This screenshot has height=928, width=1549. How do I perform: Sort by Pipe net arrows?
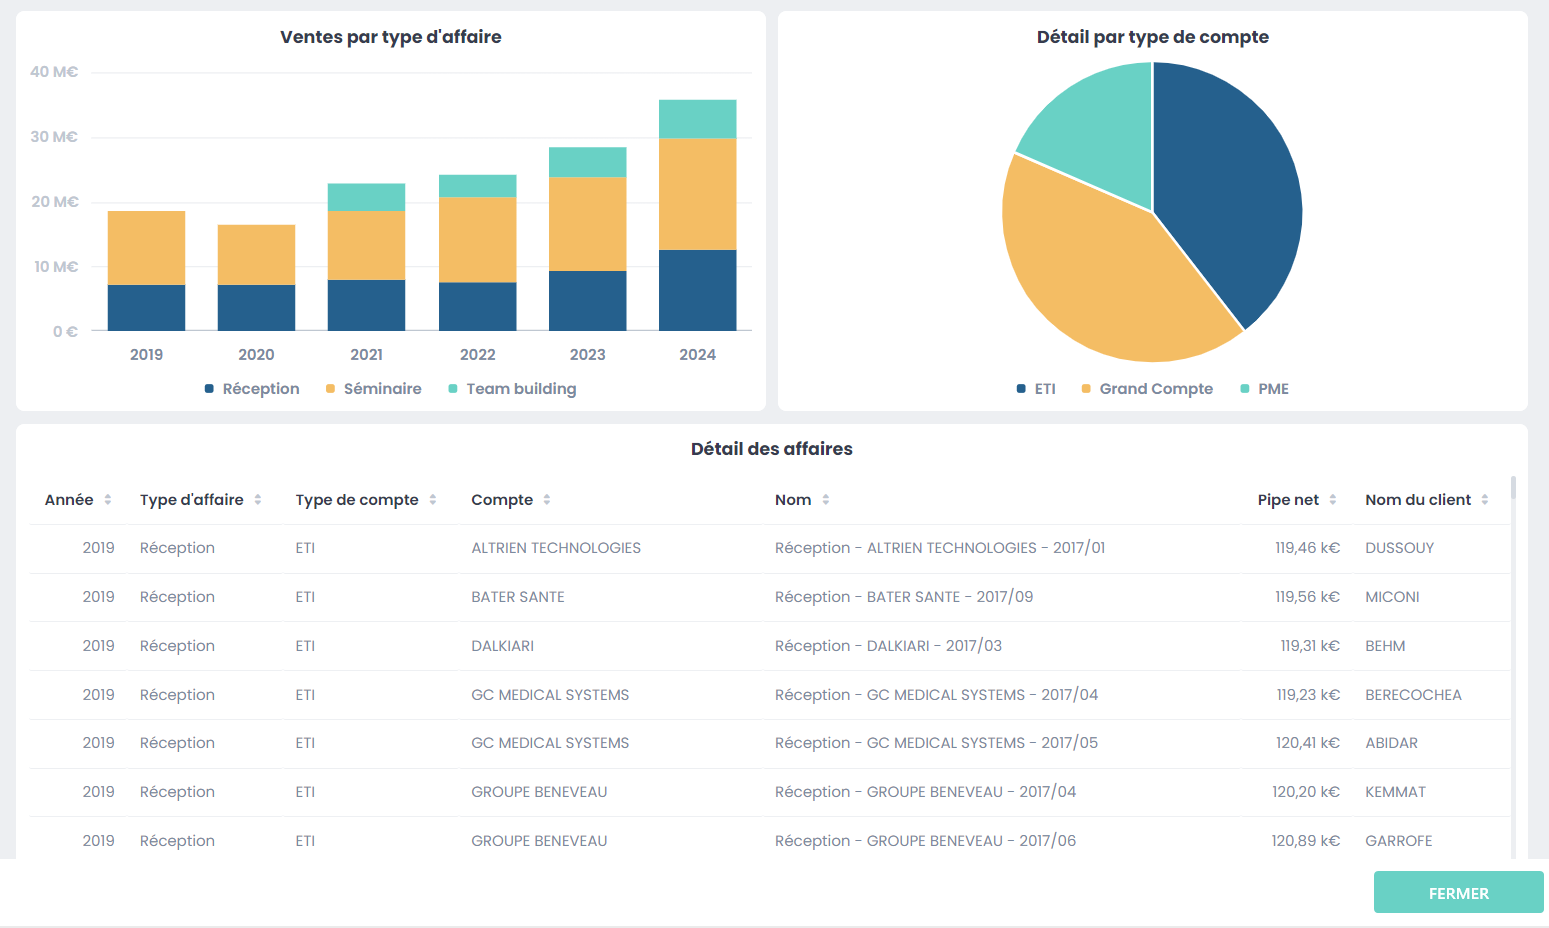(1333, 500)
